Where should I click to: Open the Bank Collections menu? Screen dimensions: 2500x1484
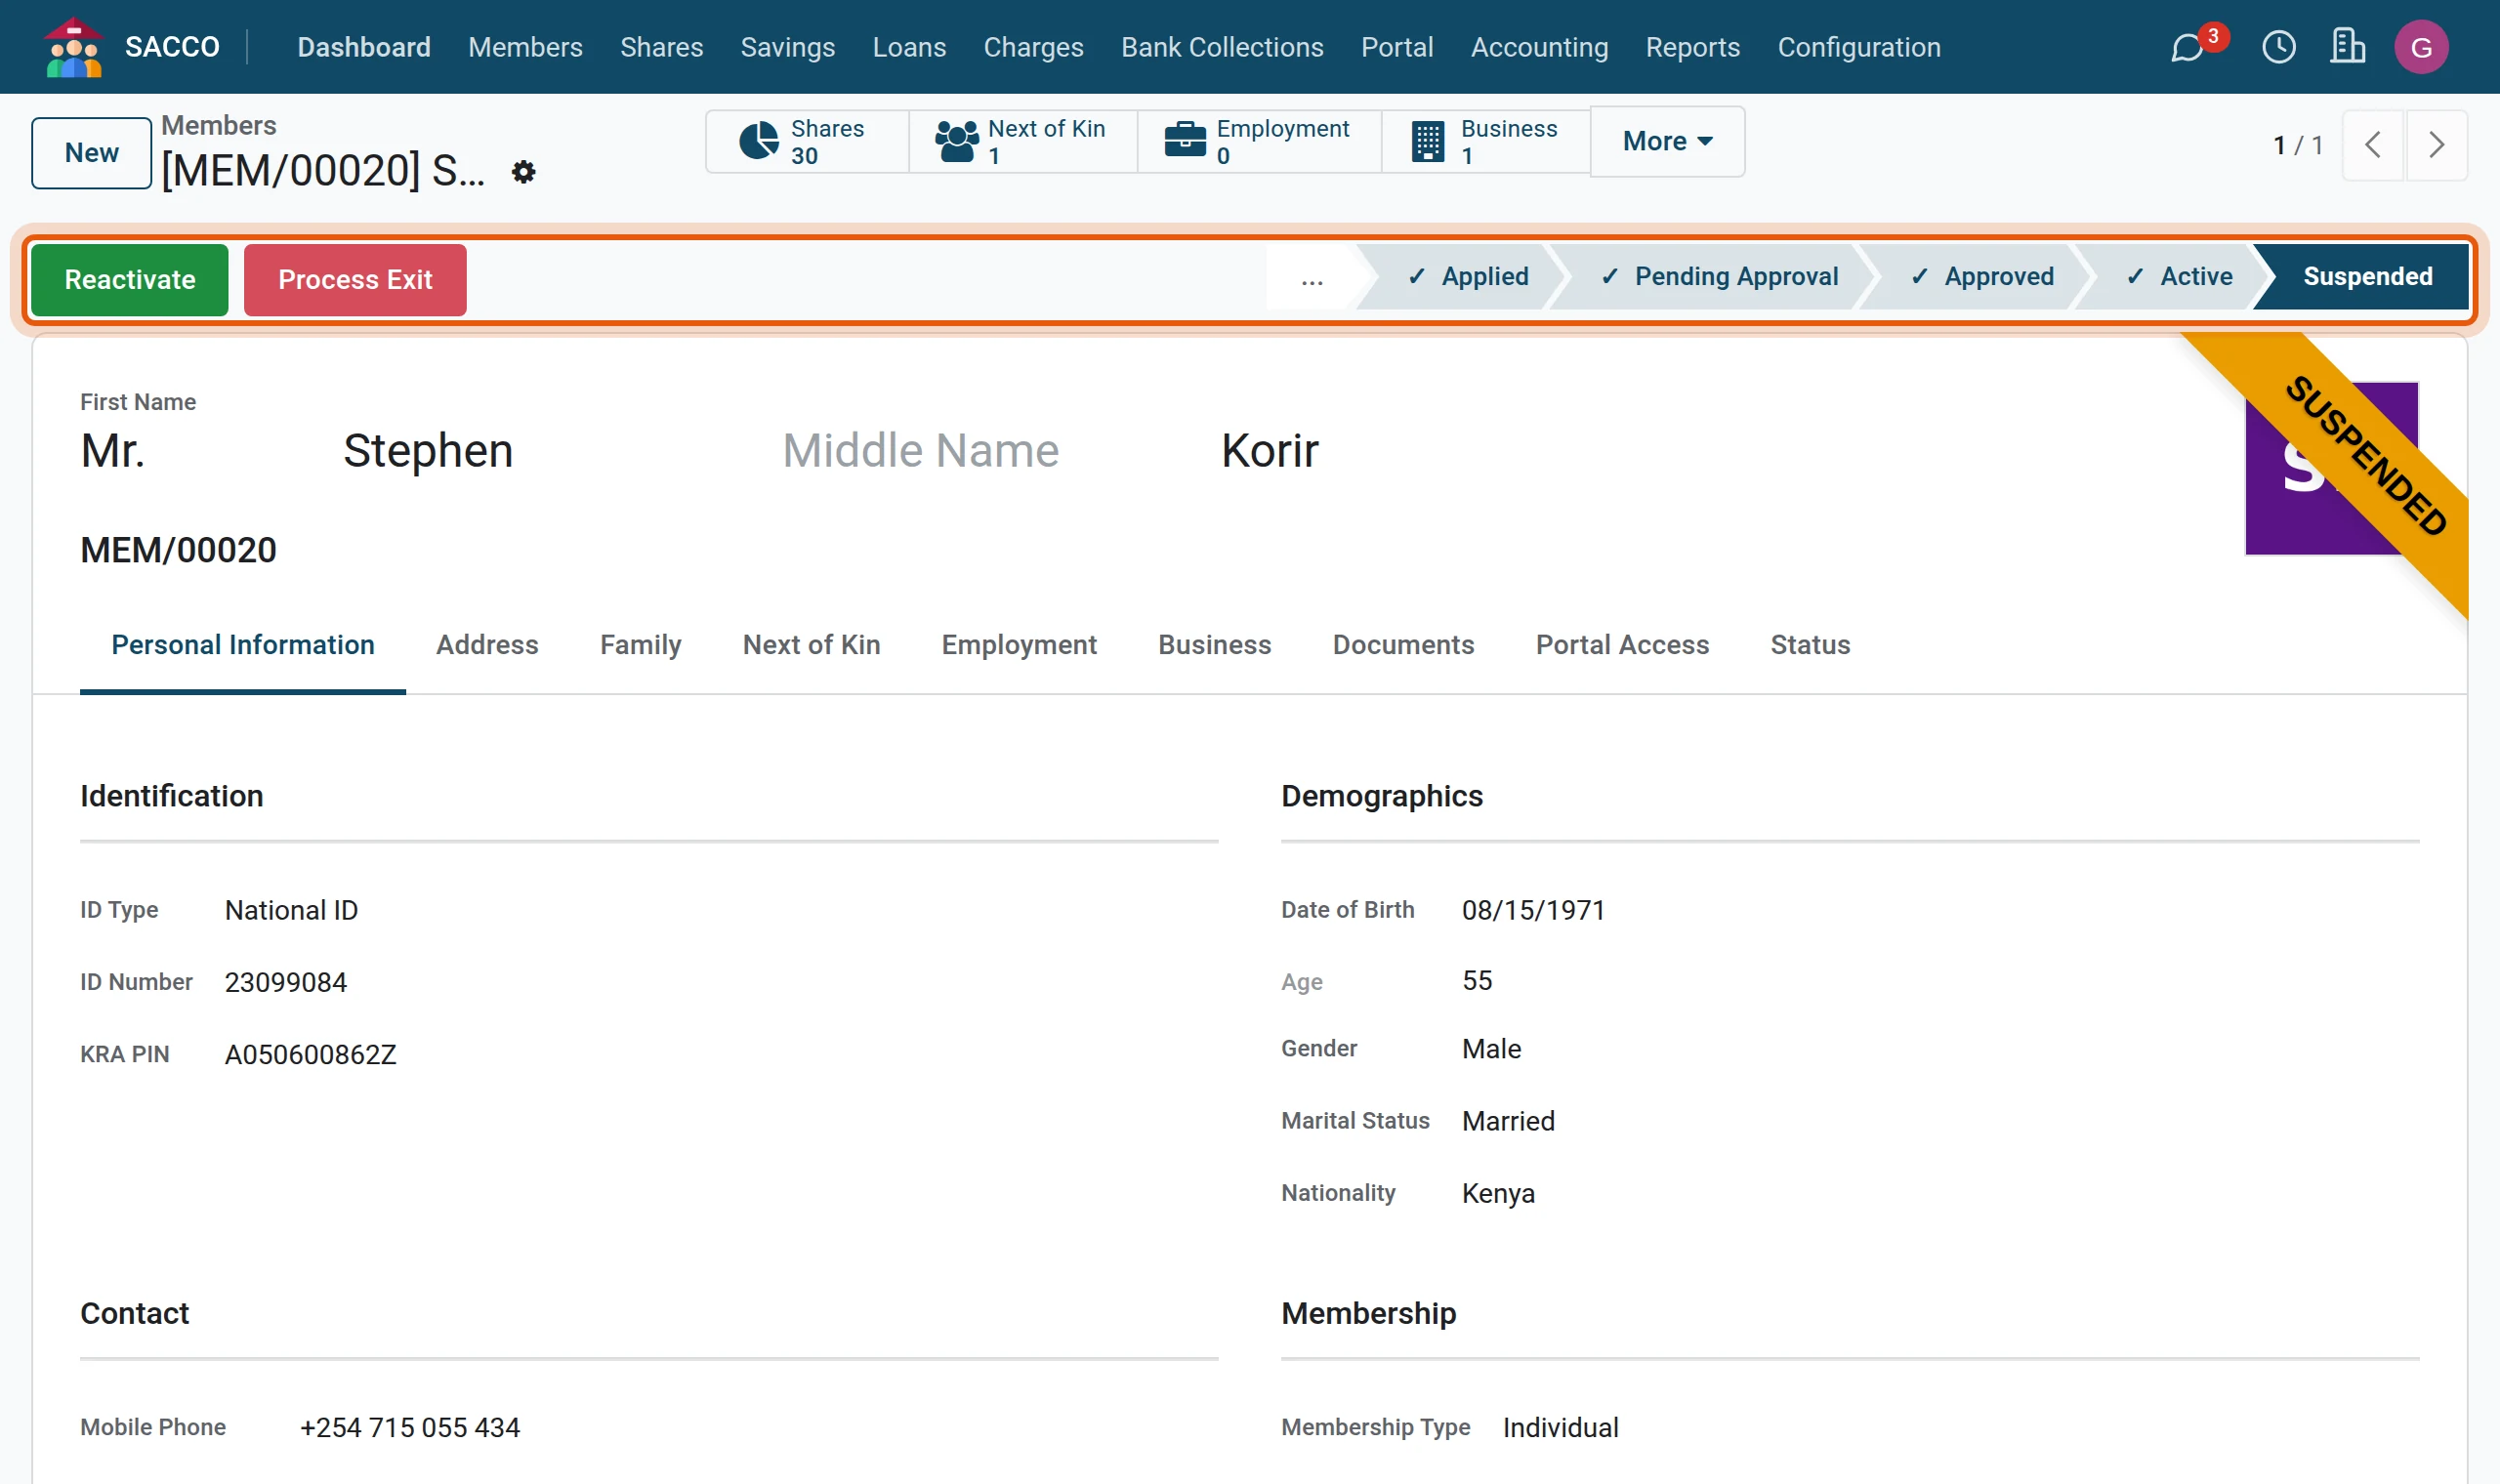pyautogui.click(x=1221, y=47)
